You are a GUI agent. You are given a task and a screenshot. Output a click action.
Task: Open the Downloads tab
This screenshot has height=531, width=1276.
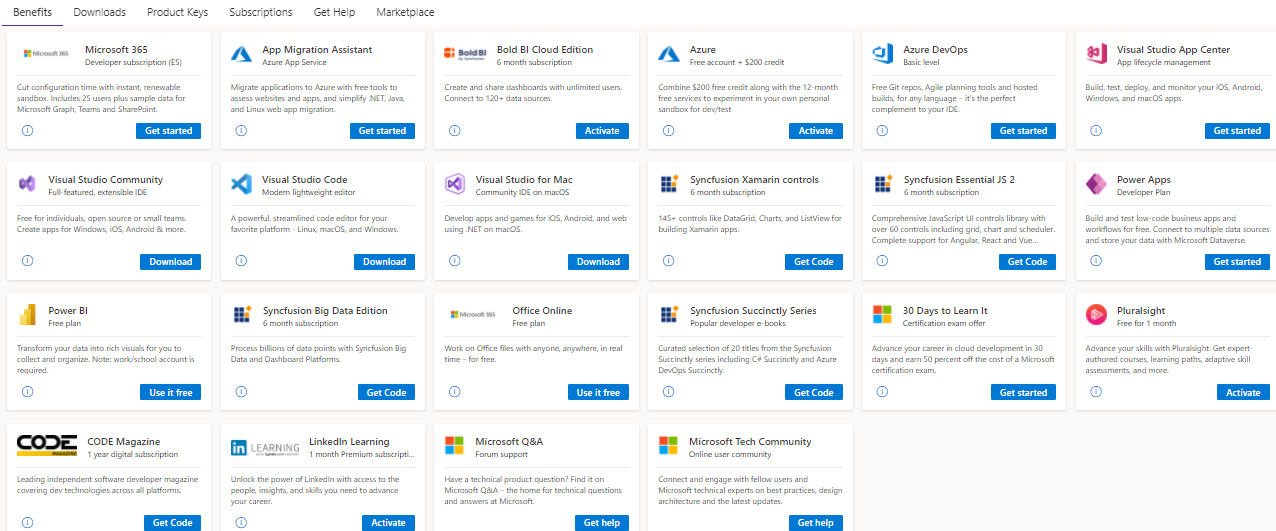100,12
